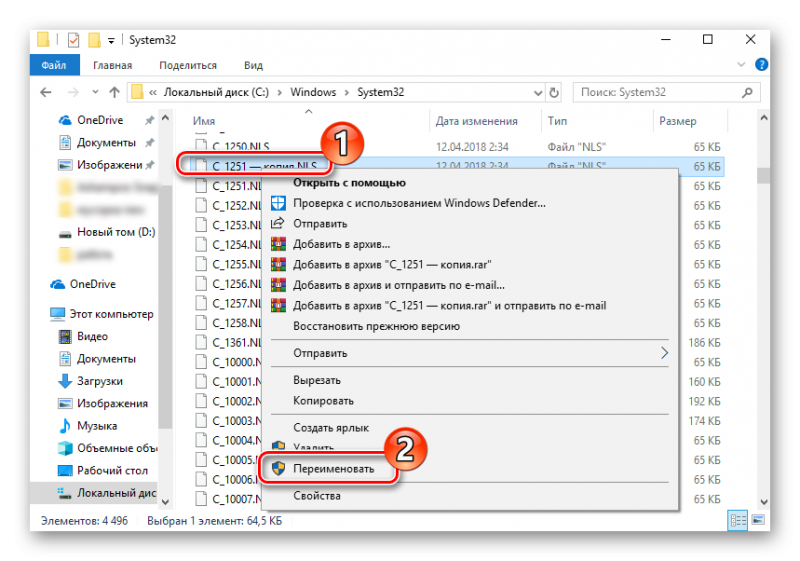
Task: Click System32 in the address breadcrumb
Action: pyautogui.click(x=381, y=92)
